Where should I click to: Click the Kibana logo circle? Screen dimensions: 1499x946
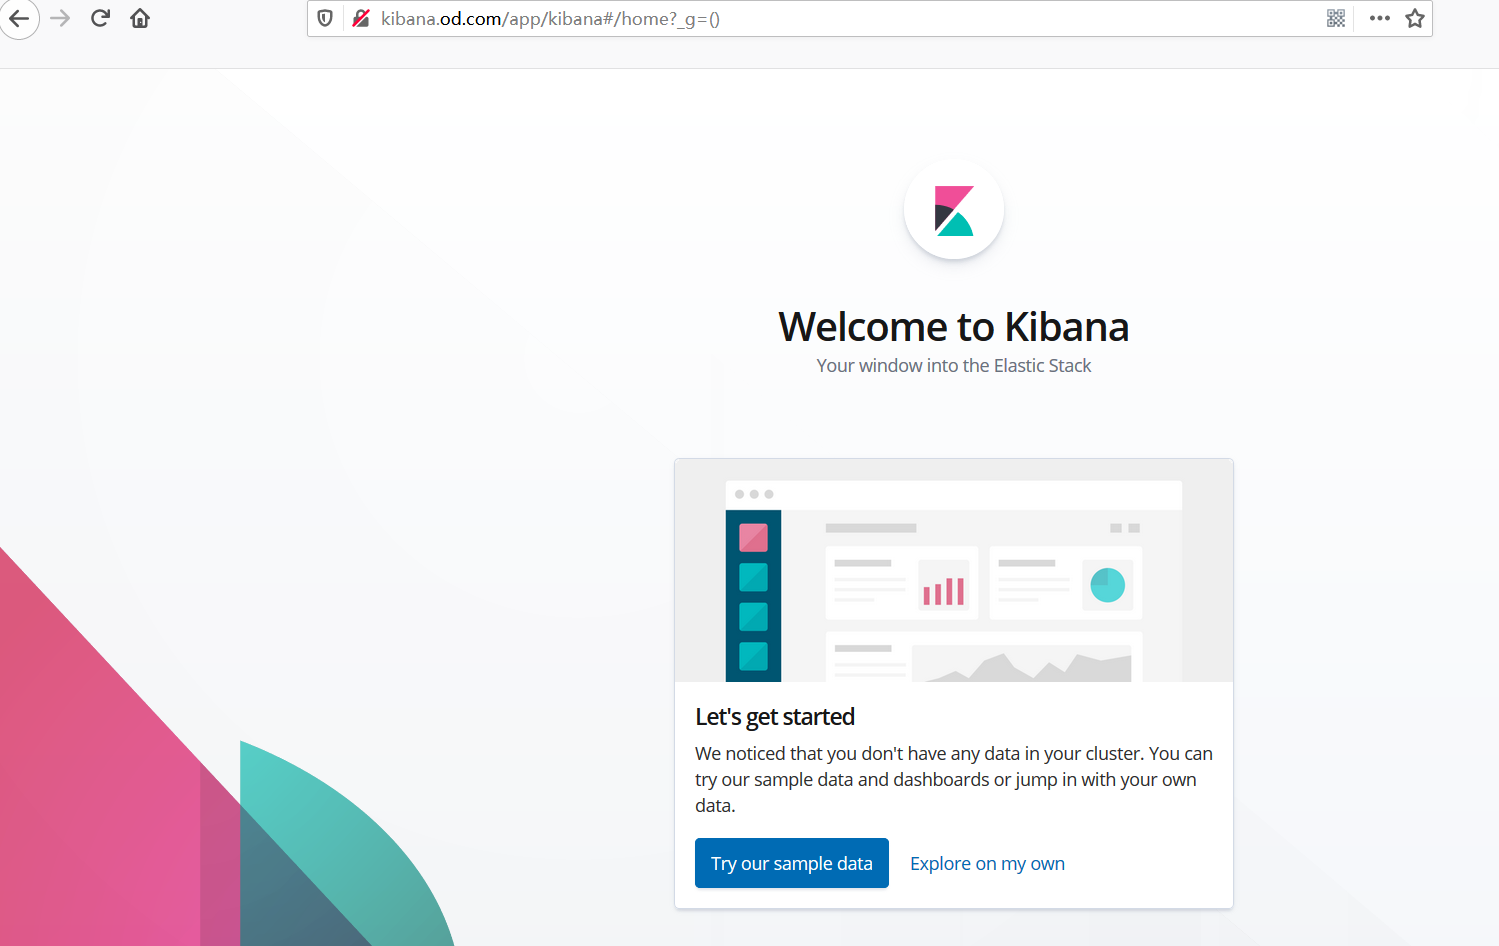coord(954,210)
